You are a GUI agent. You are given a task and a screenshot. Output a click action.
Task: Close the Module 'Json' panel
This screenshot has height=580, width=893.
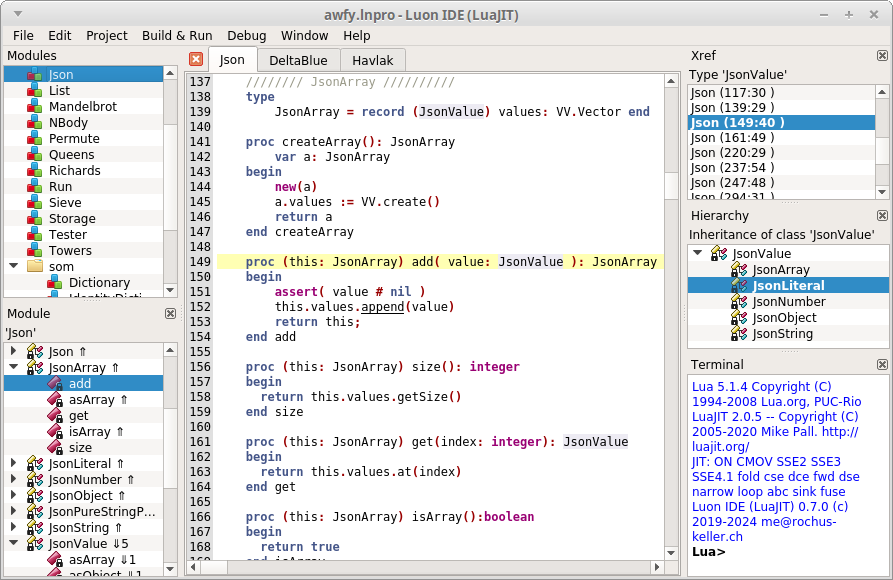tap(171, 313)
